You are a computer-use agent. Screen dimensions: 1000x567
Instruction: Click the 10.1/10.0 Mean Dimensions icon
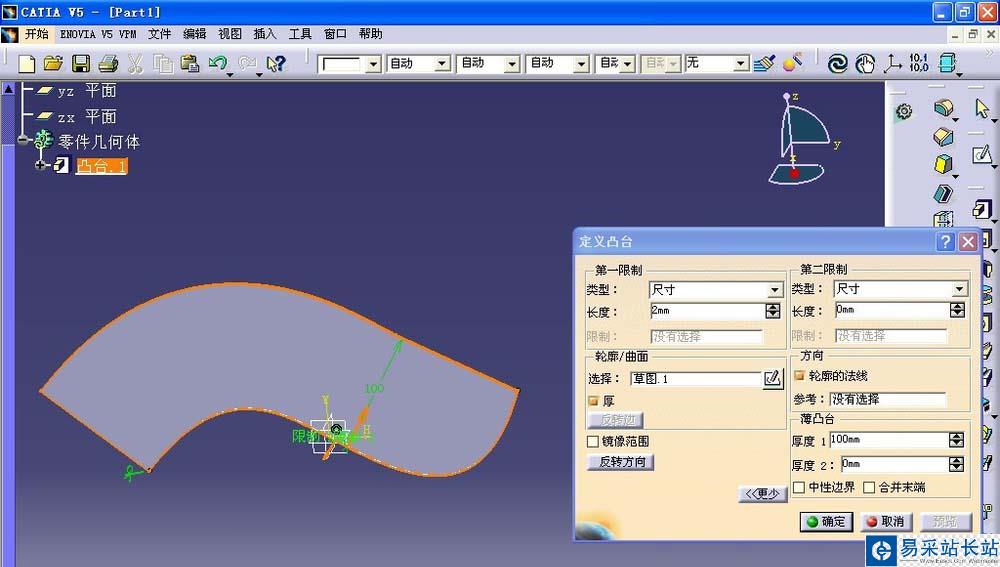pos(919,63)
